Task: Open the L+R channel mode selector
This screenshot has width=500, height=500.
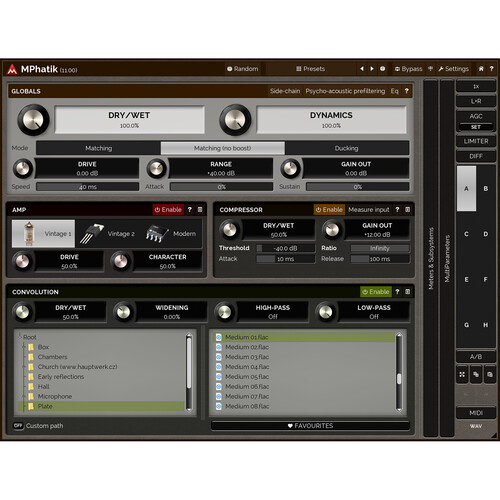Action: coord(476,101)
